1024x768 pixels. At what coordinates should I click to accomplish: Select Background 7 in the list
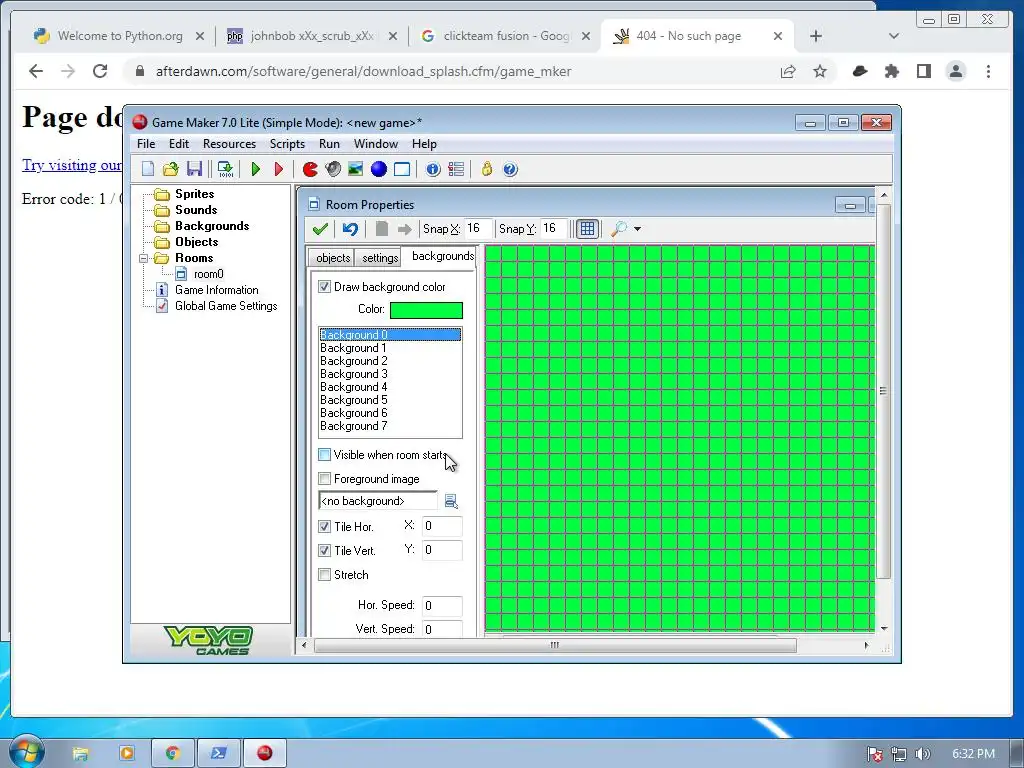[x=390, y=426]
